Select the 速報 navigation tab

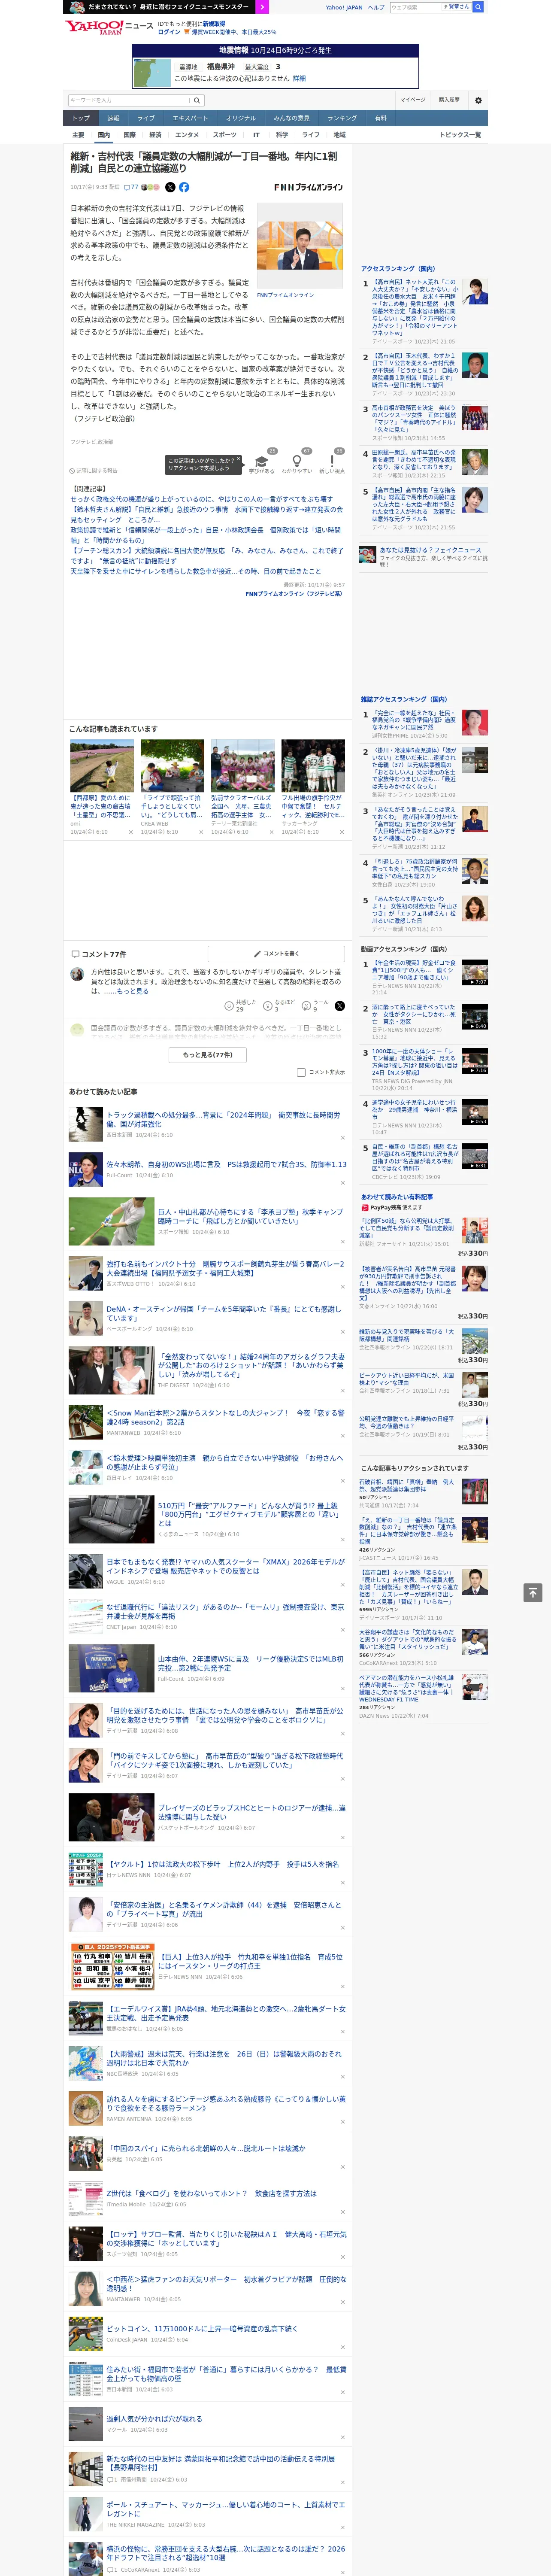coord(113,118)
